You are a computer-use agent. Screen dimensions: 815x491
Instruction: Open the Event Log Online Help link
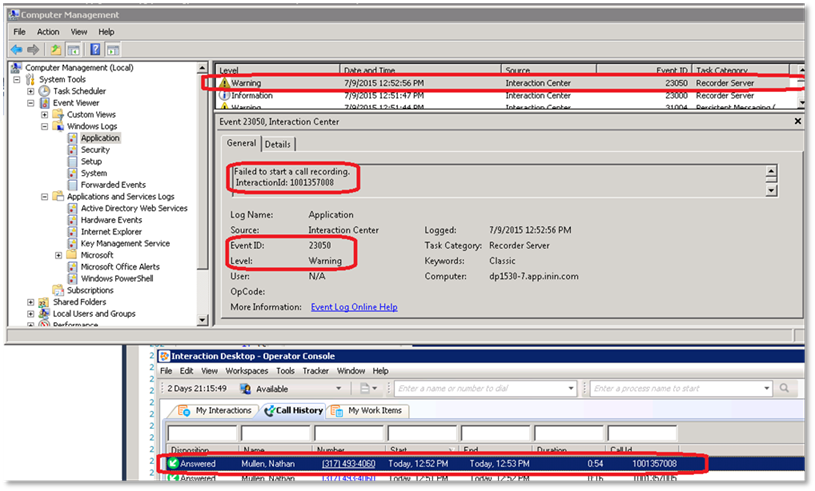click(x=354, y=307)
